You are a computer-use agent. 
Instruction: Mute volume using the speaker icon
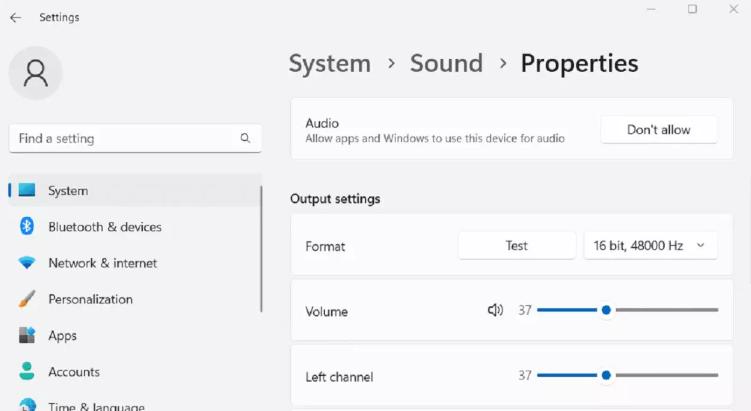click(x=495, y=310)
